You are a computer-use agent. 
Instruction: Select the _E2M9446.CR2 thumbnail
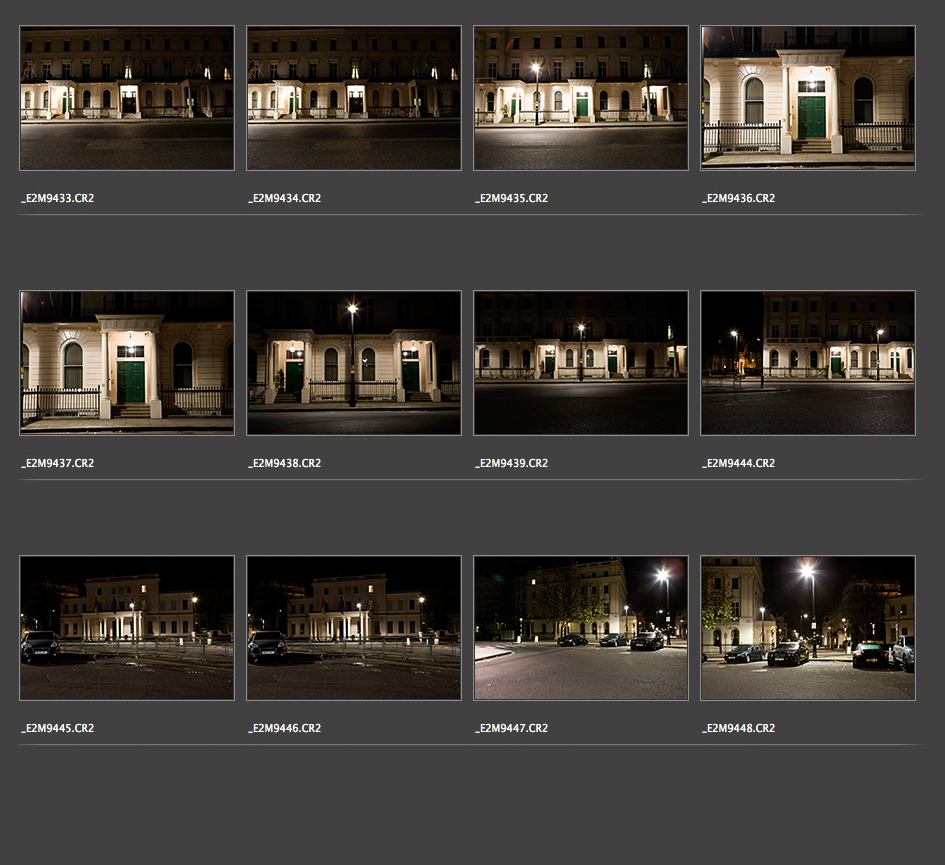tap(354, 628)
